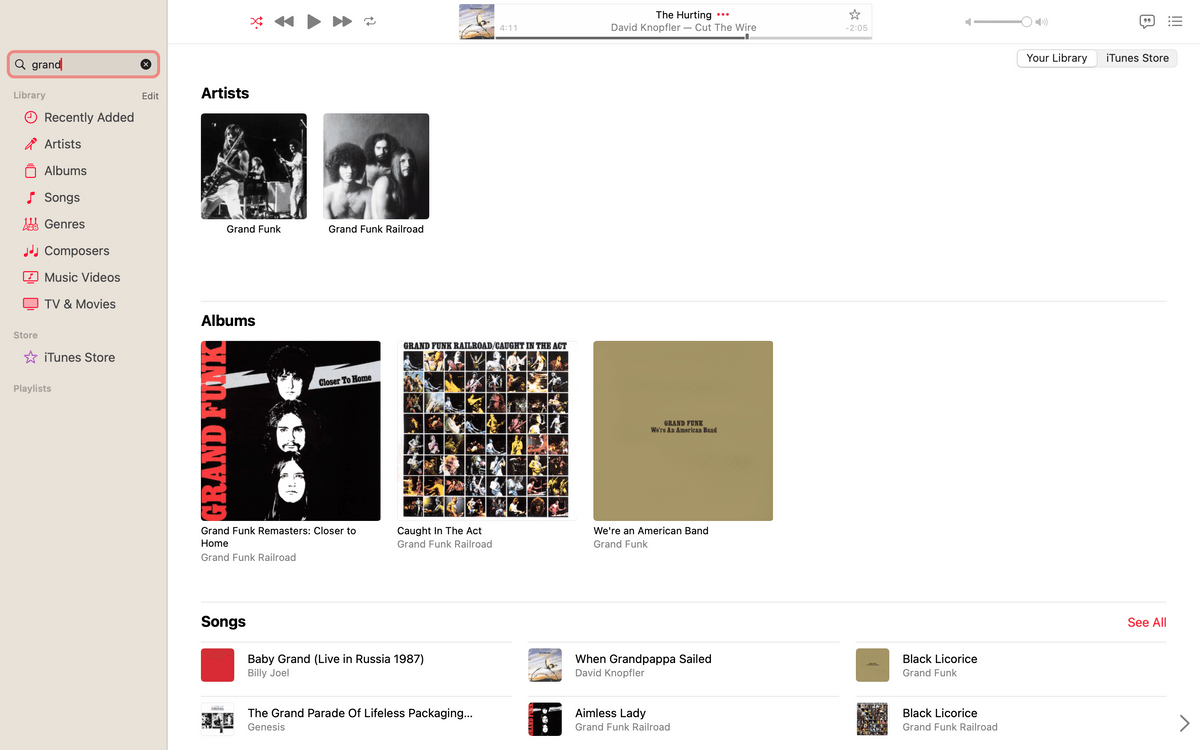Show the Up Next queue list

coord(1175,21)
